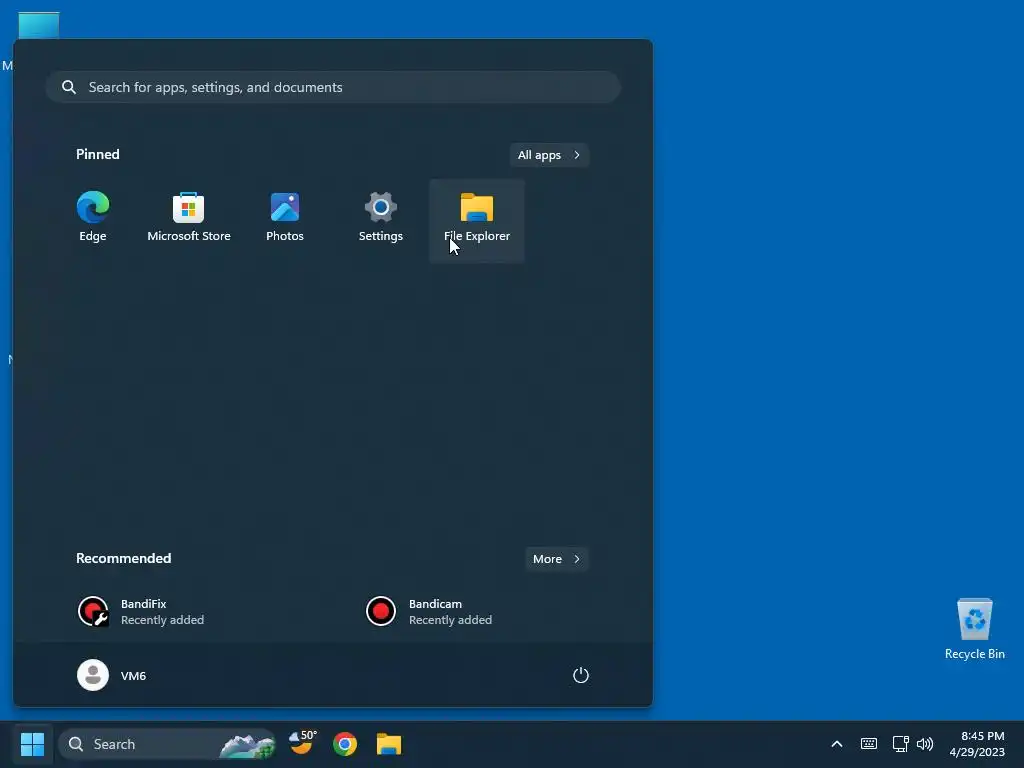Open the touch keyboard tray icon

click(869, 744)
